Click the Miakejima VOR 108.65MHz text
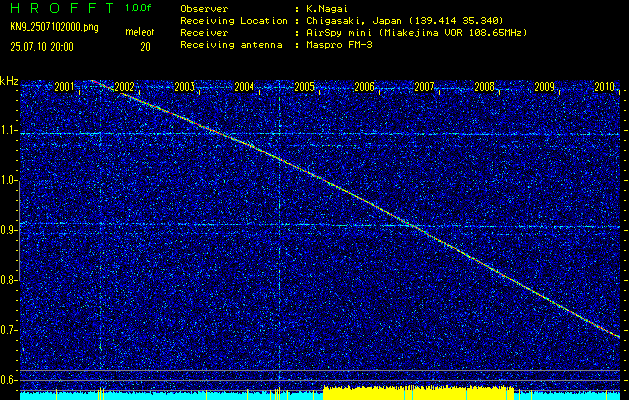 pyautogui.click(x=452, y=32)
